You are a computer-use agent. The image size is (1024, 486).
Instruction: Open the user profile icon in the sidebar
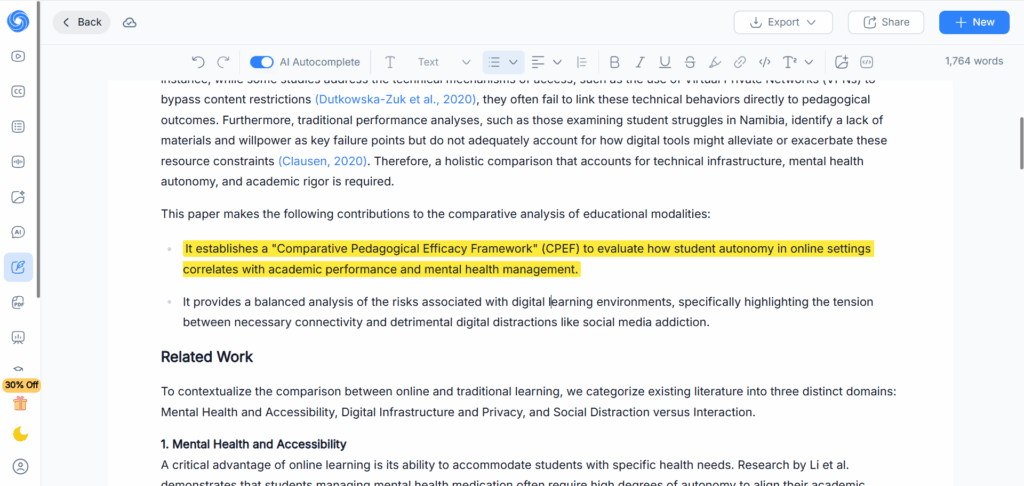21,466
